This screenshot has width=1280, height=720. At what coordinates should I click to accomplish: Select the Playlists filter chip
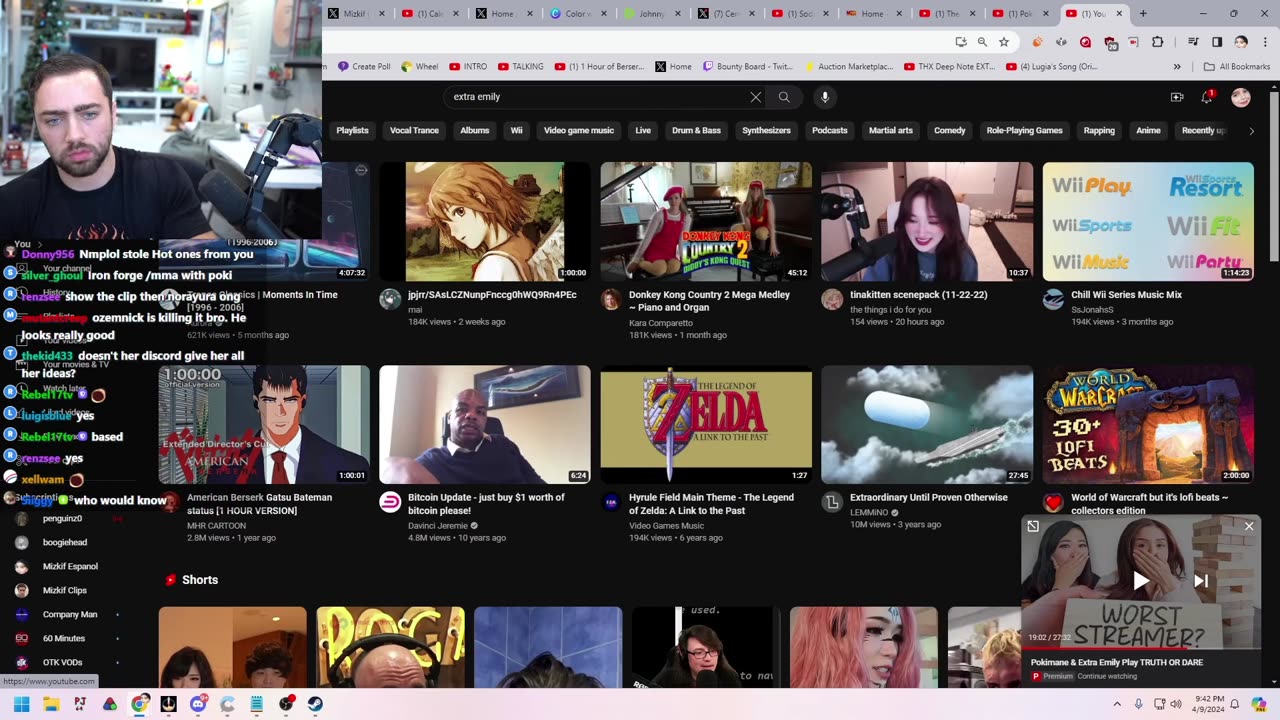pyautogui.click(x=352, y=131)
